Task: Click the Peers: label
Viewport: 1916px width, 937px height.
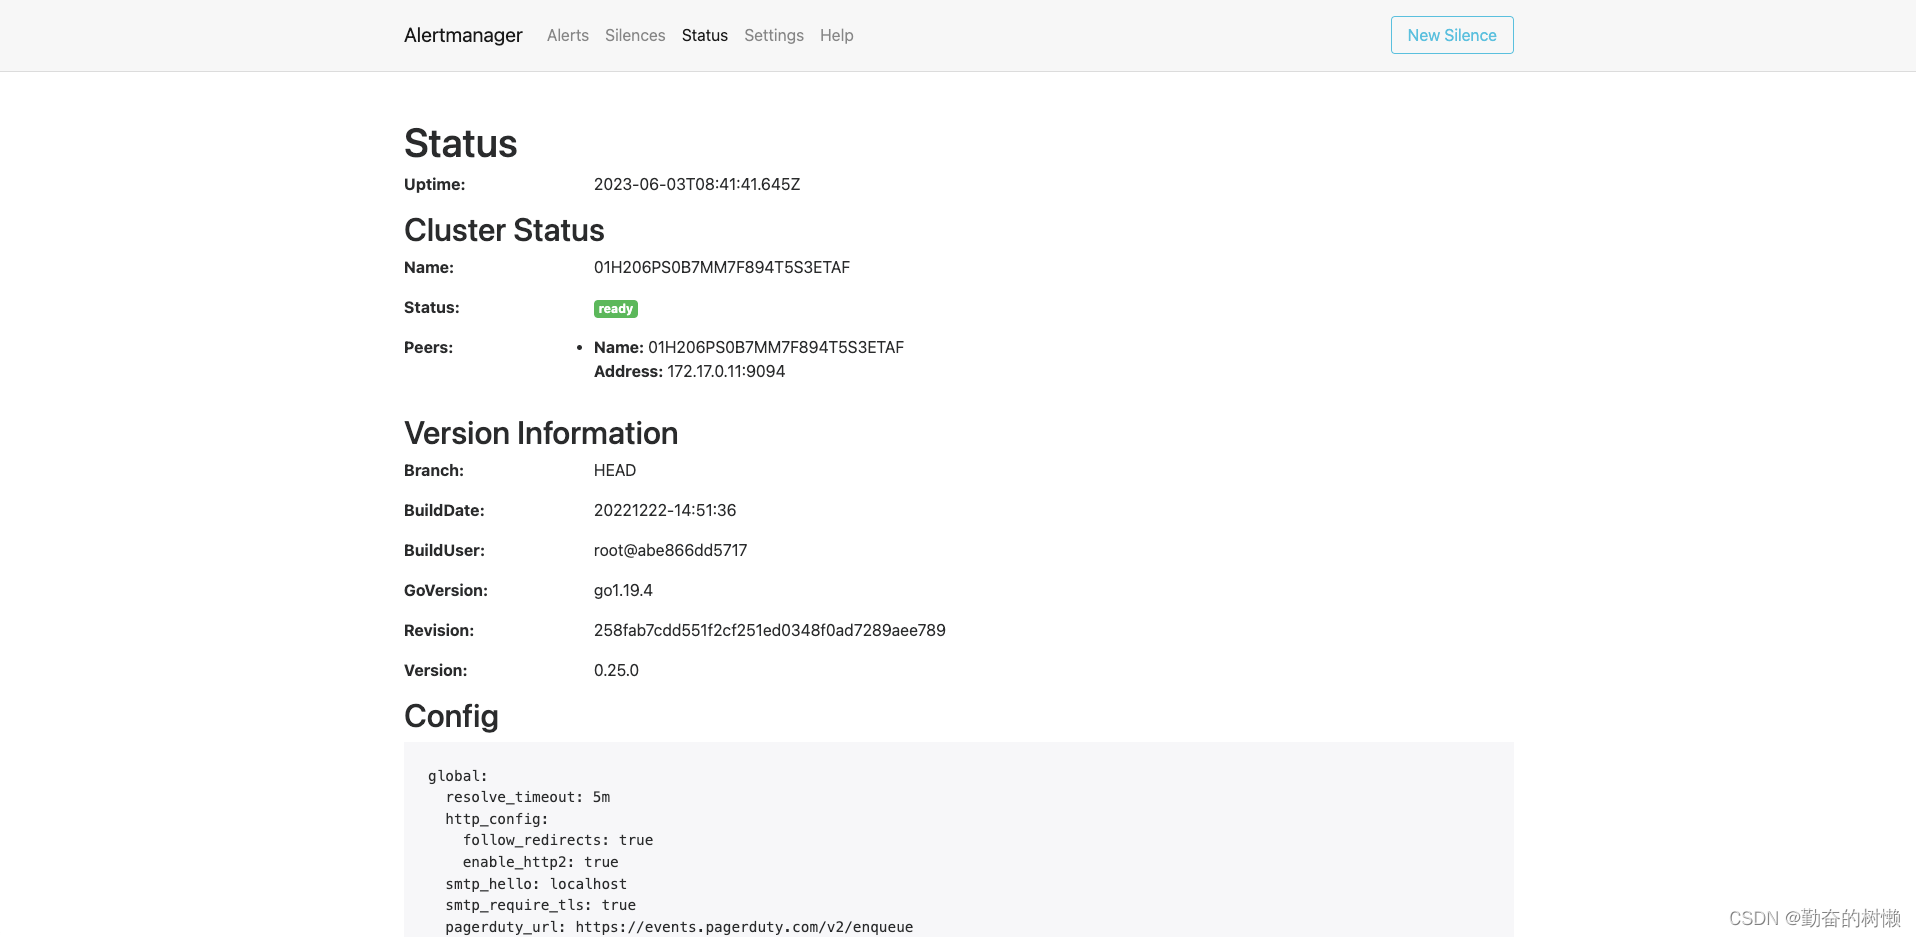Action: 428,347
